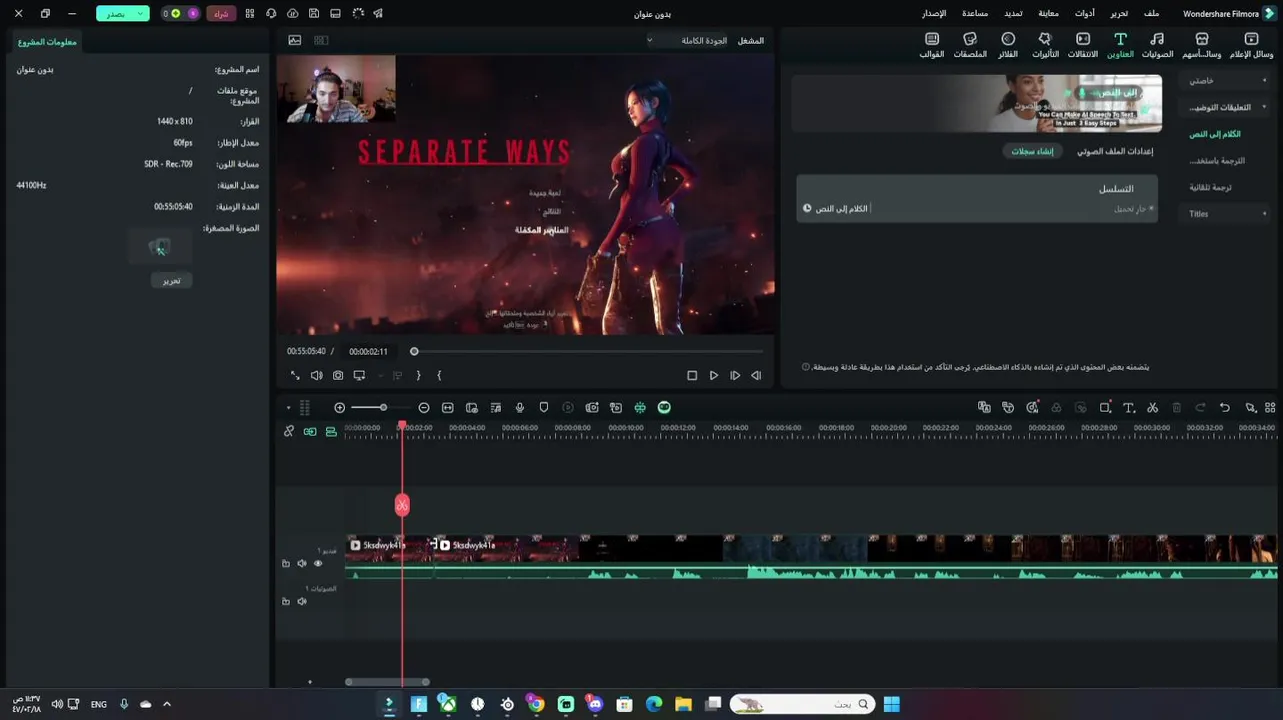Mute video track 1 speaker icon
The image size is (1283, 720).
point(302,564)
